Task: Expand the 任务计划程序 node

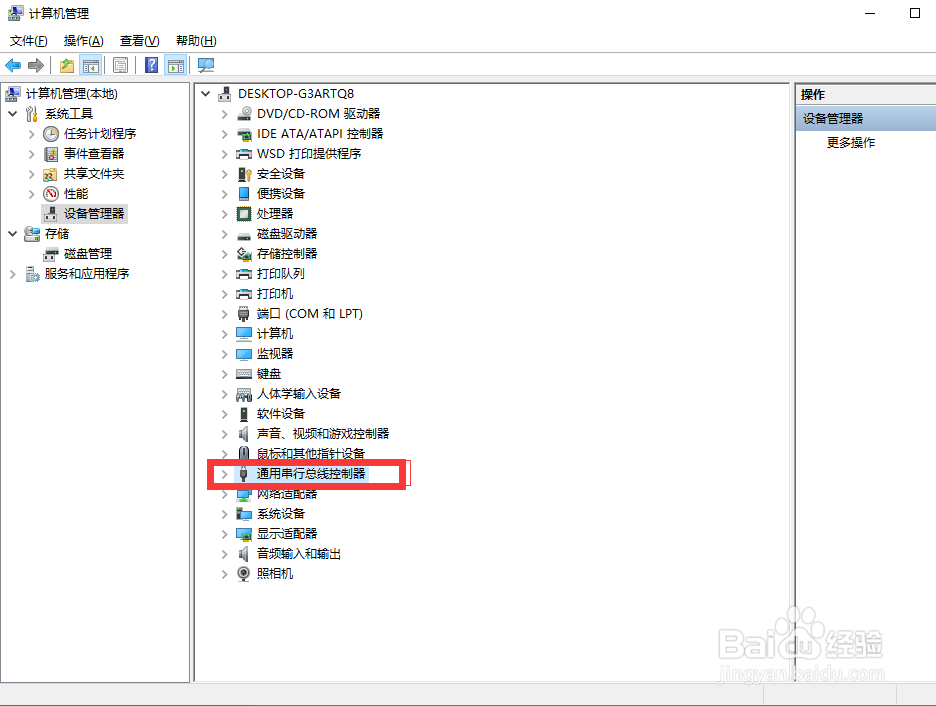Action: pos(32,134)
